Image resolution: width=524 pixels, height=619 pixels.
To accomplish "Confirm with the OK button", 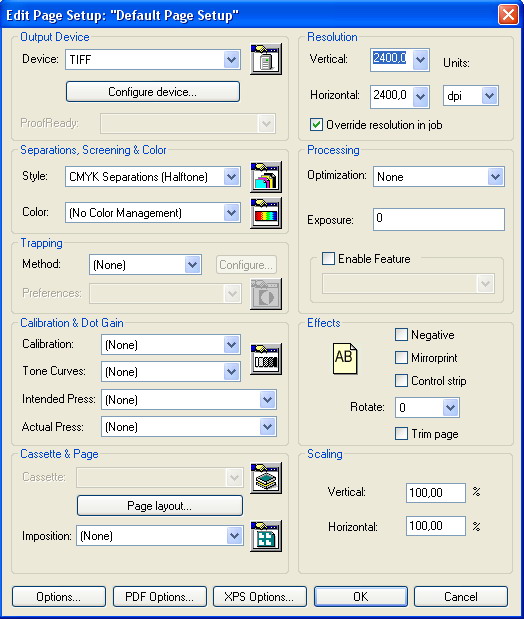I will pos(361,596).
